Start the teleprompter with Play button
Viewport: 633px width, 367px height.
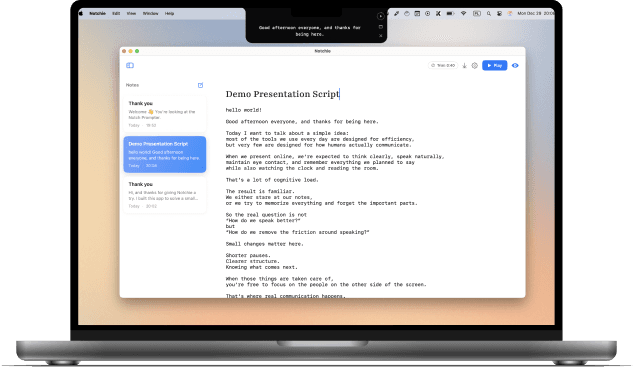(x=495, y=65)
